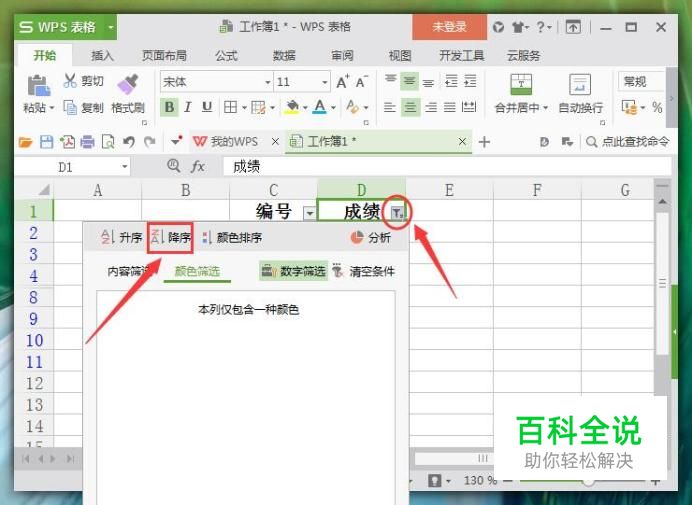This screenshot has width=692, height=505.
Task: Click the Cut scissors icon
Action: pos(70,81)
